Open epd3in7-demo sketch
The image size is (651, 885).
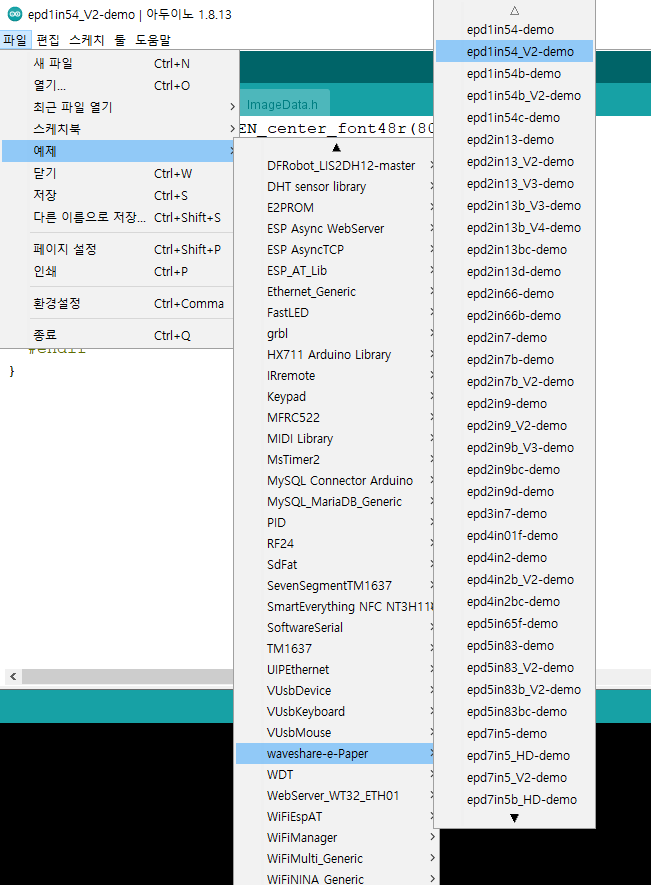514,514
